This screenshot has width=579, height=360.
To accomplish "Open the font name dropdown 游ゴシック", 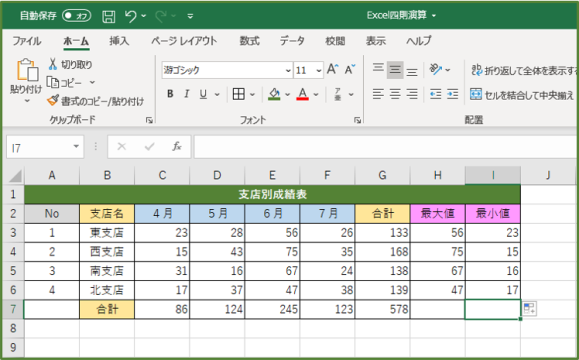I will (x=288, y=70).
